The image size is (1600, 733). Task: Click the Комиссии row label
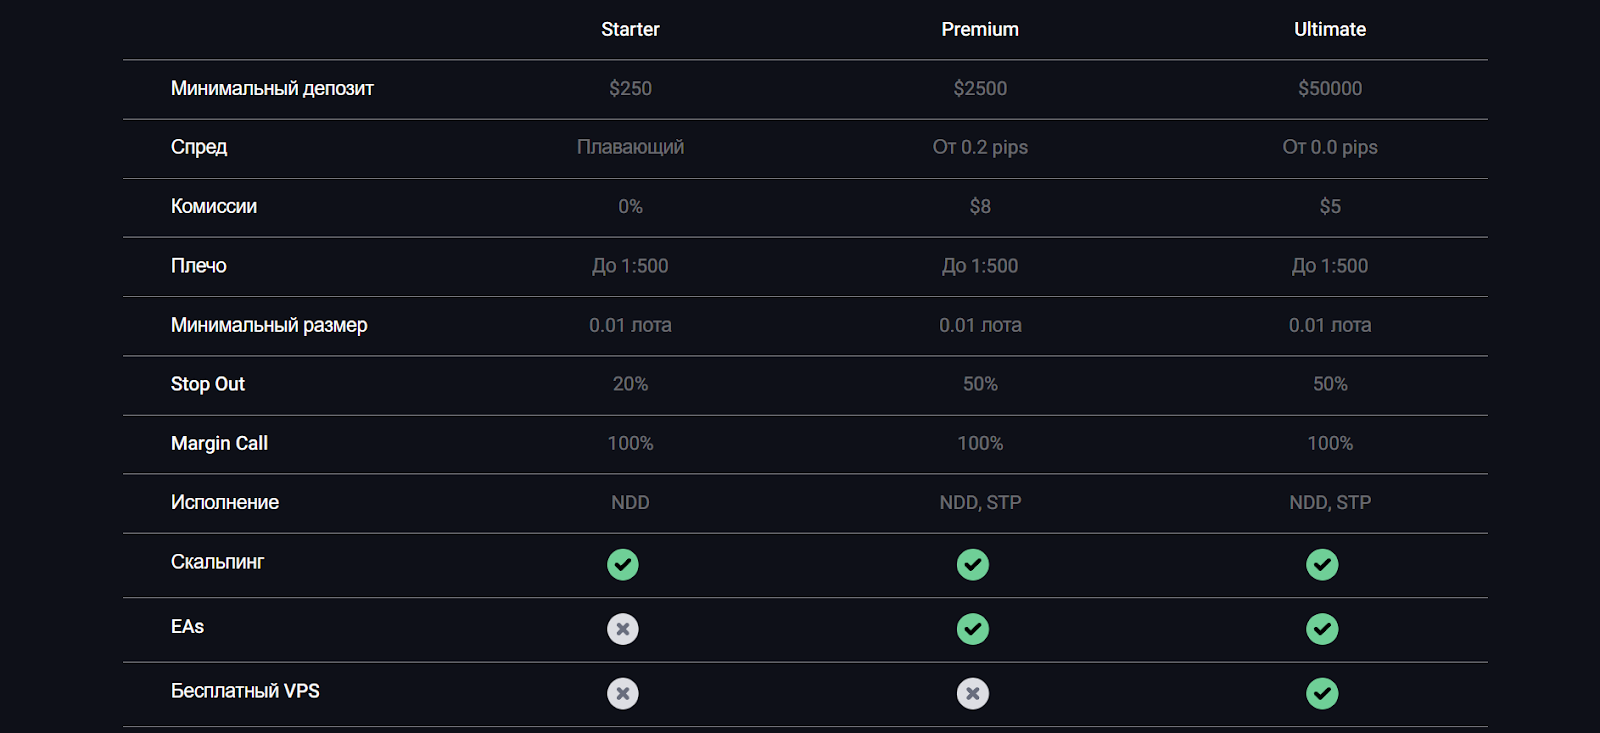point(214,207)
